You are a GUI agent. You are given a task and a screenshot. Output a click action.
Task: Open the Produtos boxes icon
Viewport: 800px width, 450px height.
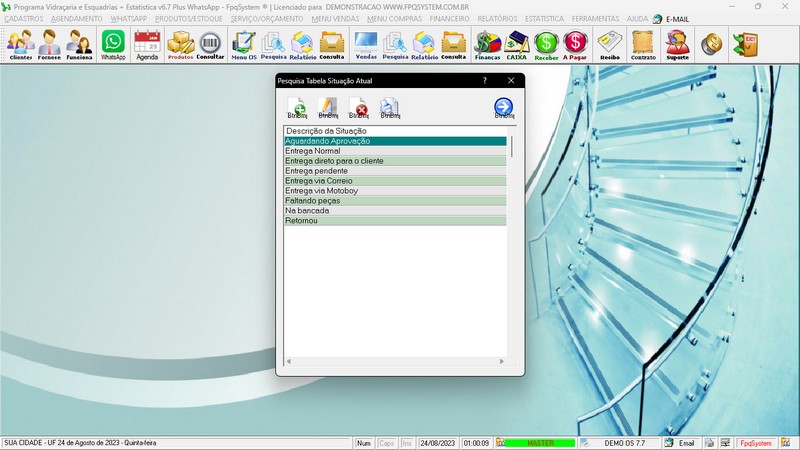tap(181, 45)
